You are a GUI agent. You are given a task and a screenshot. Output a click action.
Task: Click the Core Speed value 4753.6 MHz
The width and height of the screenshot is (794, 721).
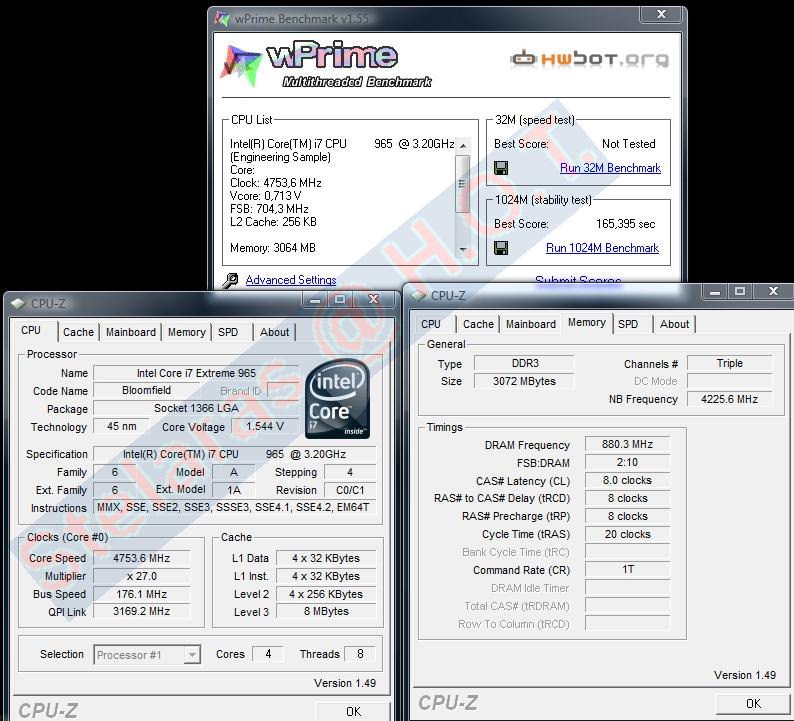141,558
